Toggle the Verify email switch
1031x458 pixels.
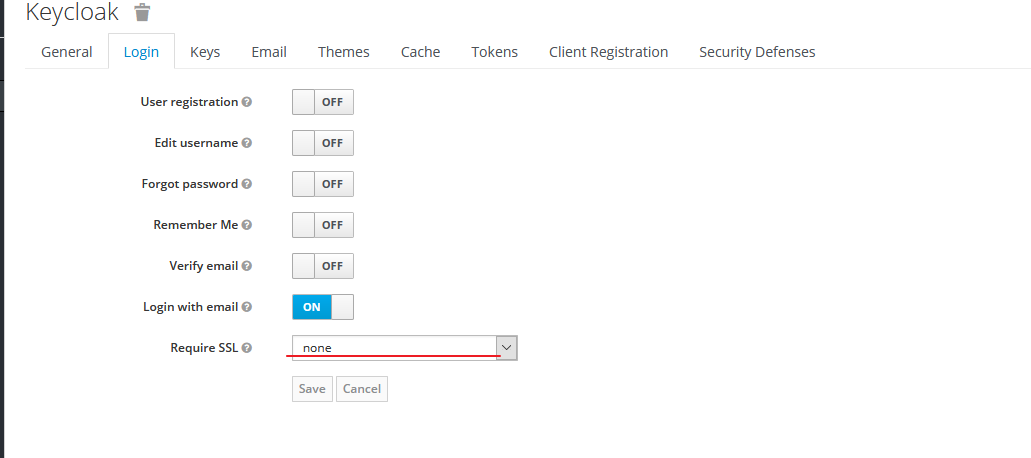(x=323, y=266)
